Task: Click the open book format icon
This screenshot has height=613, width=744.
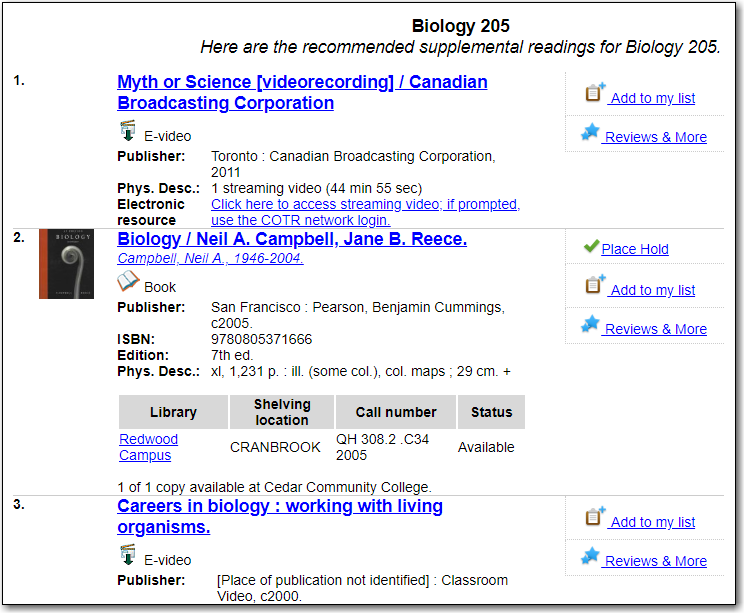Action: point(128,281)
